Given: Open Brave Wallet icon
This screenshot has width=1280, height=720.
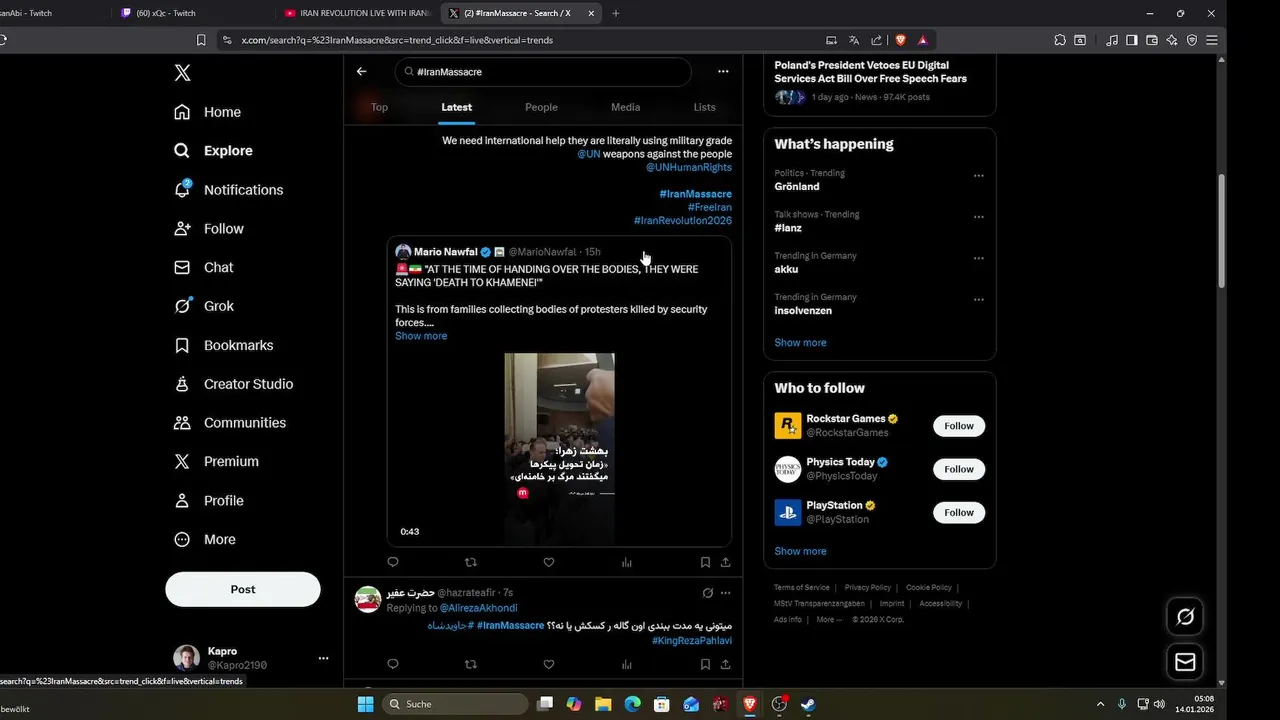Looking at the screenshot, I should 1151,40.
